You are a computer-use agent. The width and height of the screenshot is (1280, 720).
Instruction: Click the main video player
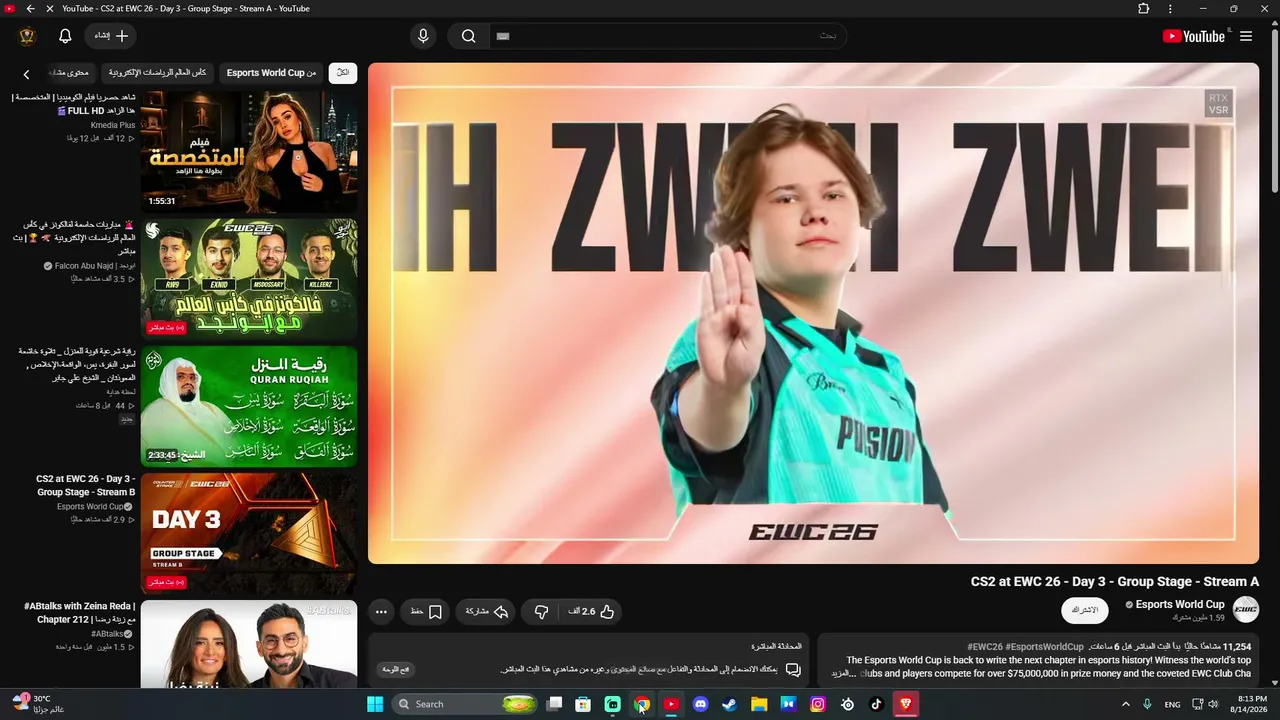[813, 314]
